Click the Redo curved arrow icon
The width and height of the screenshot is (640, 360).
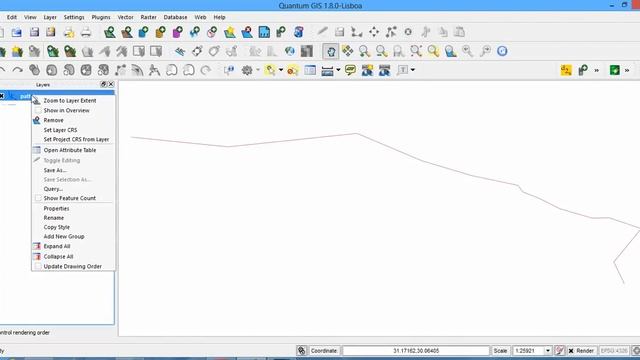click(x=18, y=70)
